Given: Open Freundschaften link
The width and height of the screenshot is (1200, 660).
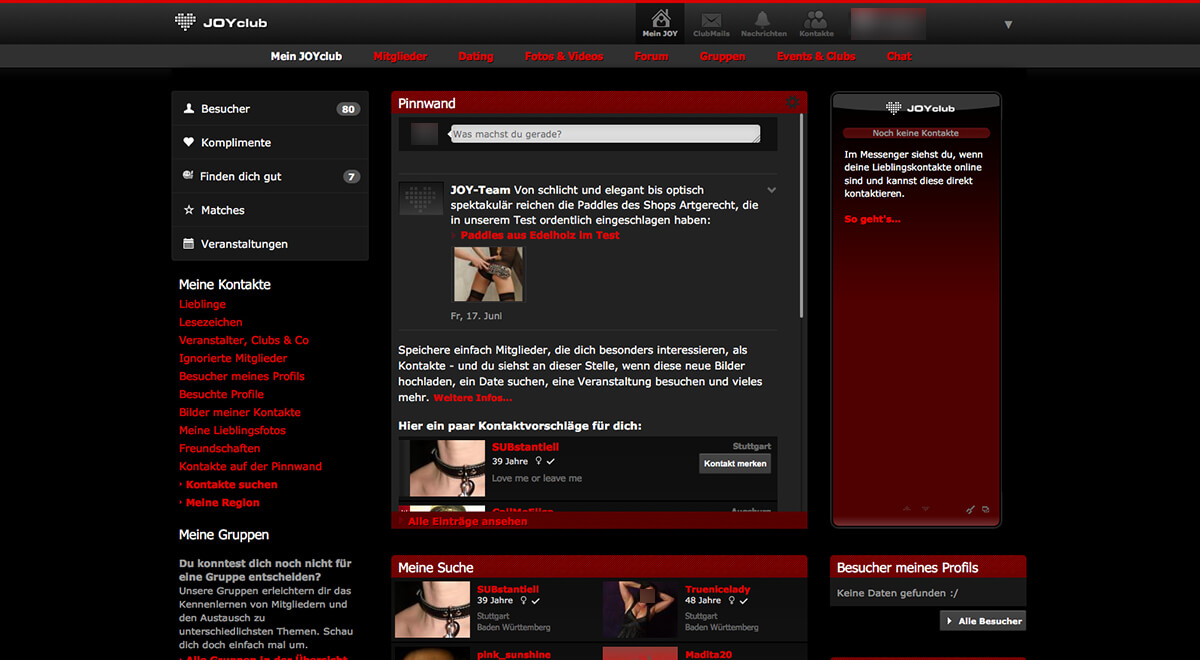Looking at the screenshot, I should tap(219, 448).
